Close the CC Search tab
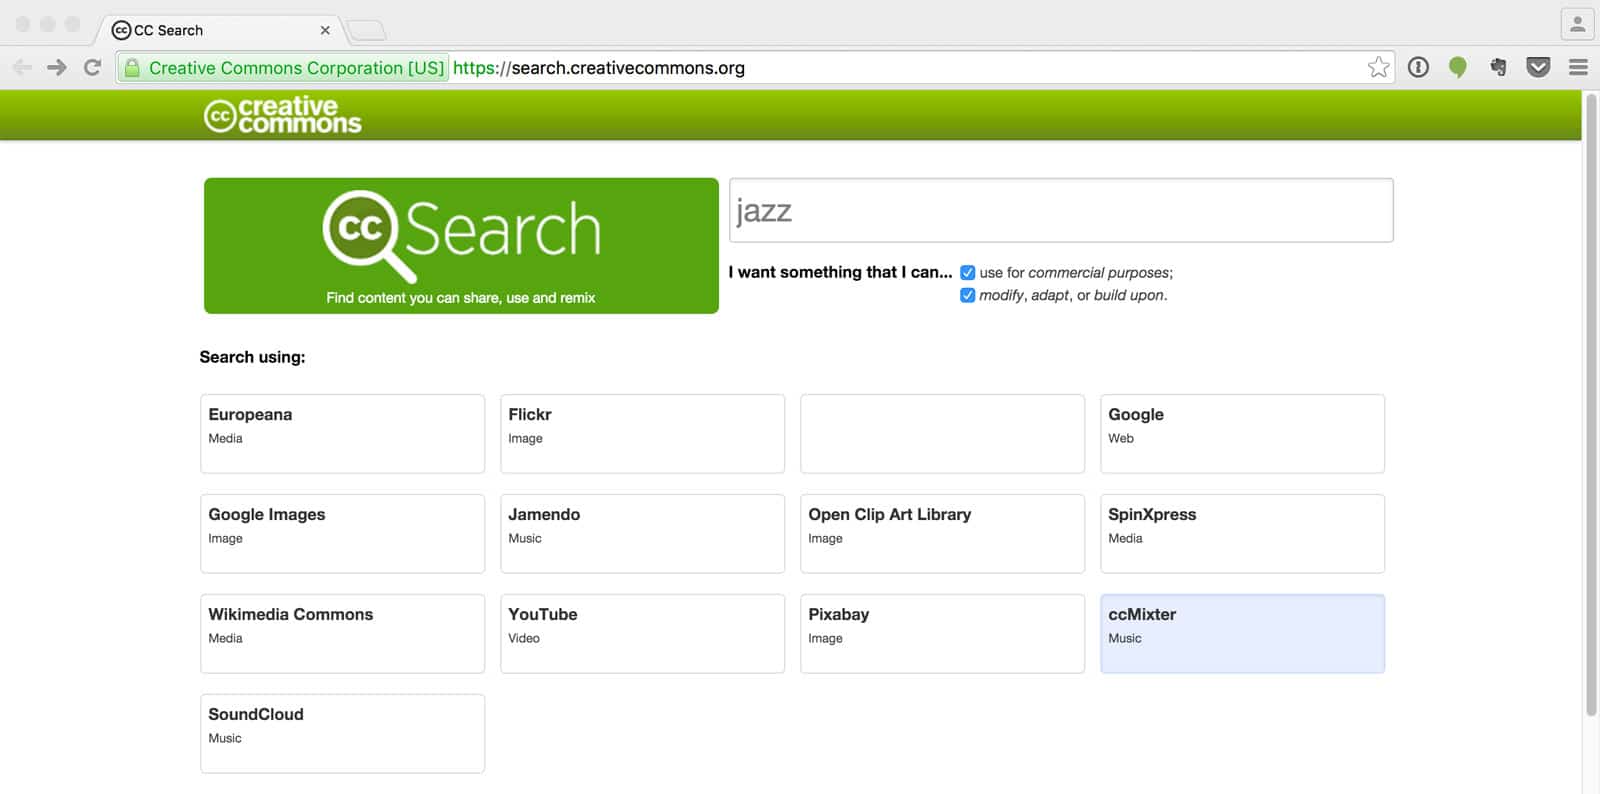Screen dimensions: 1600x794 325,30
